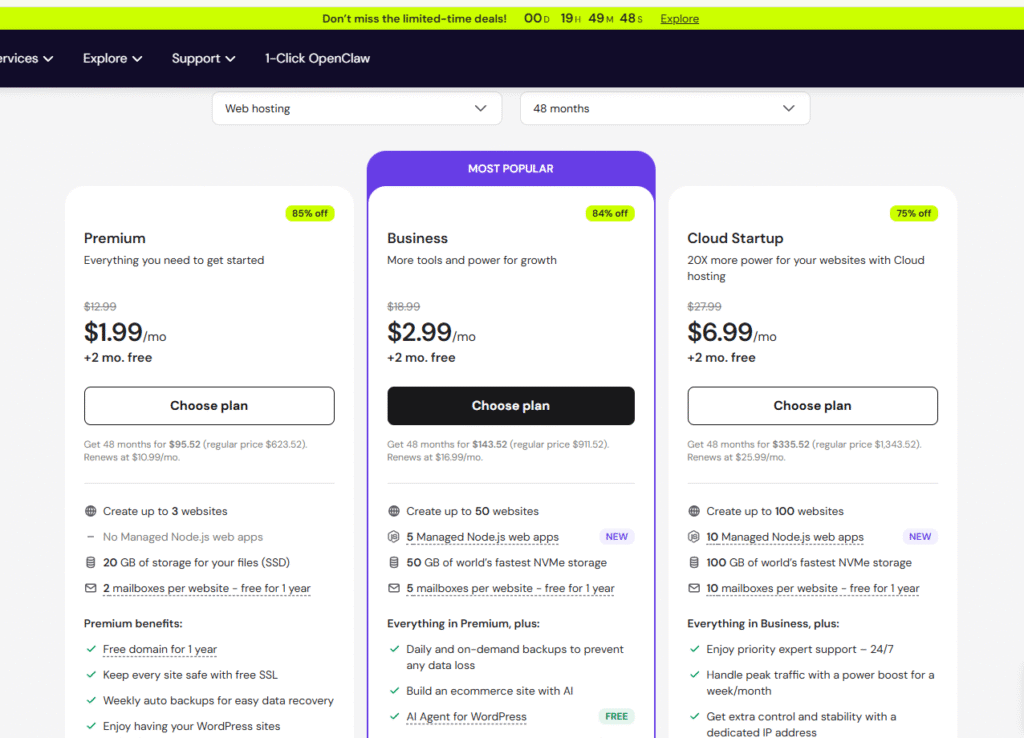
Task: Choose the Cloud Startup plan
Action: (x=812, y=406)
